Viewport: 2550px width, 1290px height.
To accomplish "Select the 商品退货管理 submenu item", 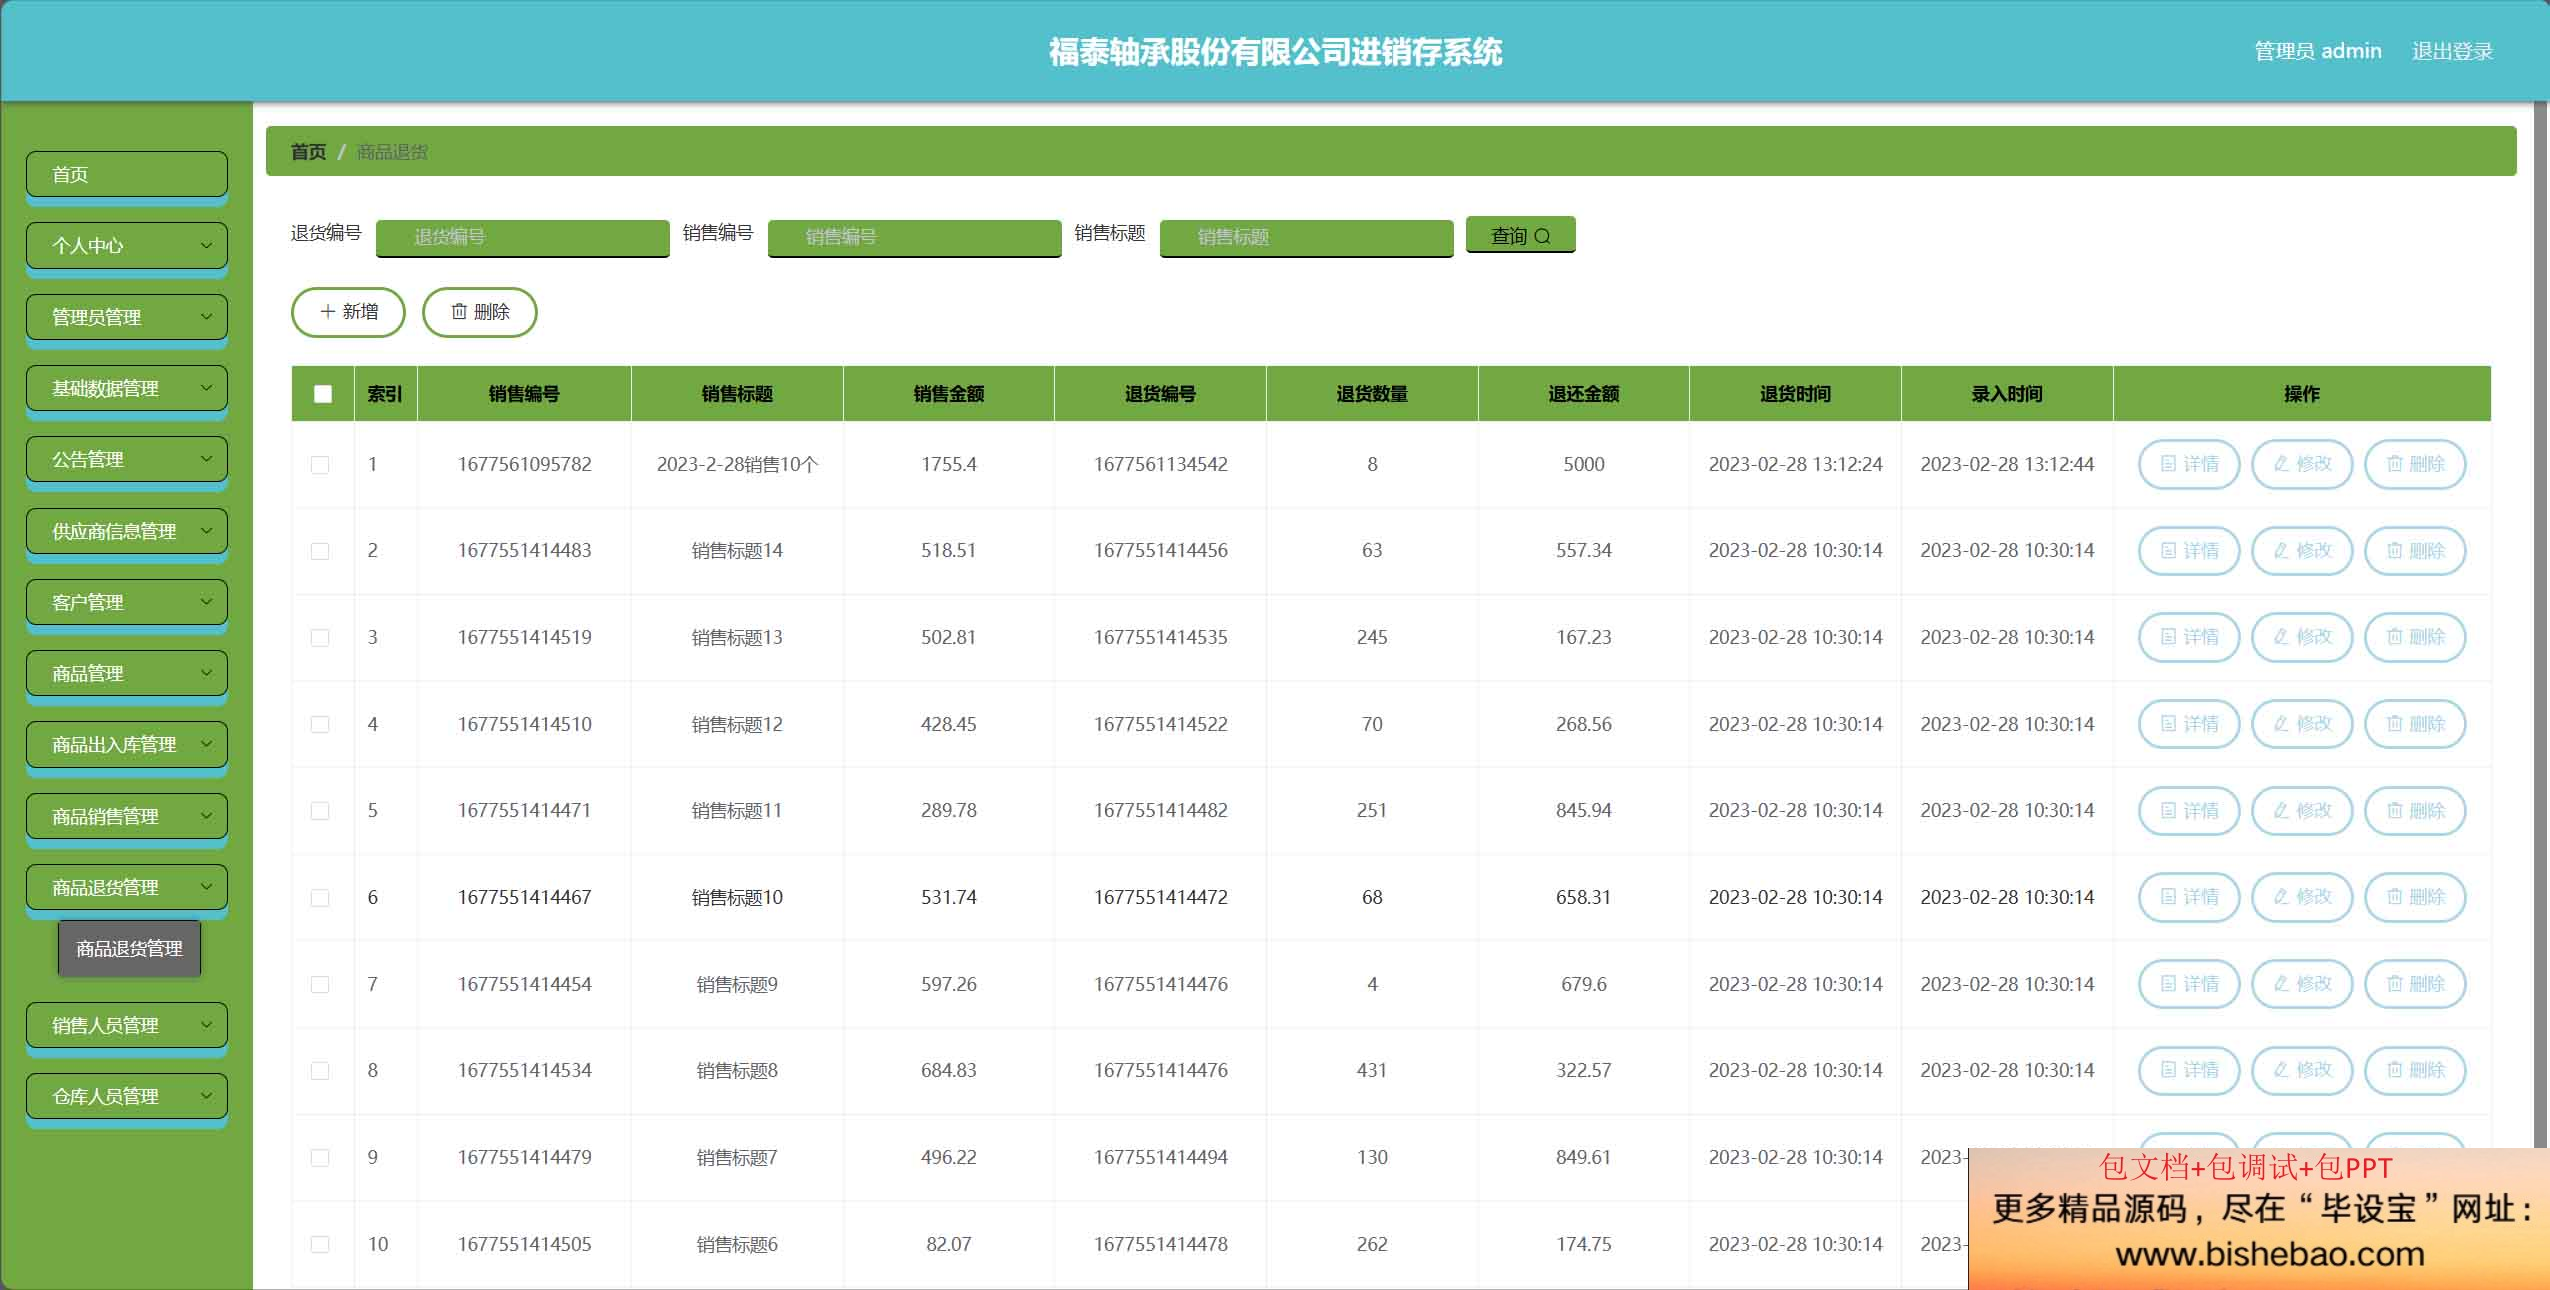I will (x=129, y=948).
